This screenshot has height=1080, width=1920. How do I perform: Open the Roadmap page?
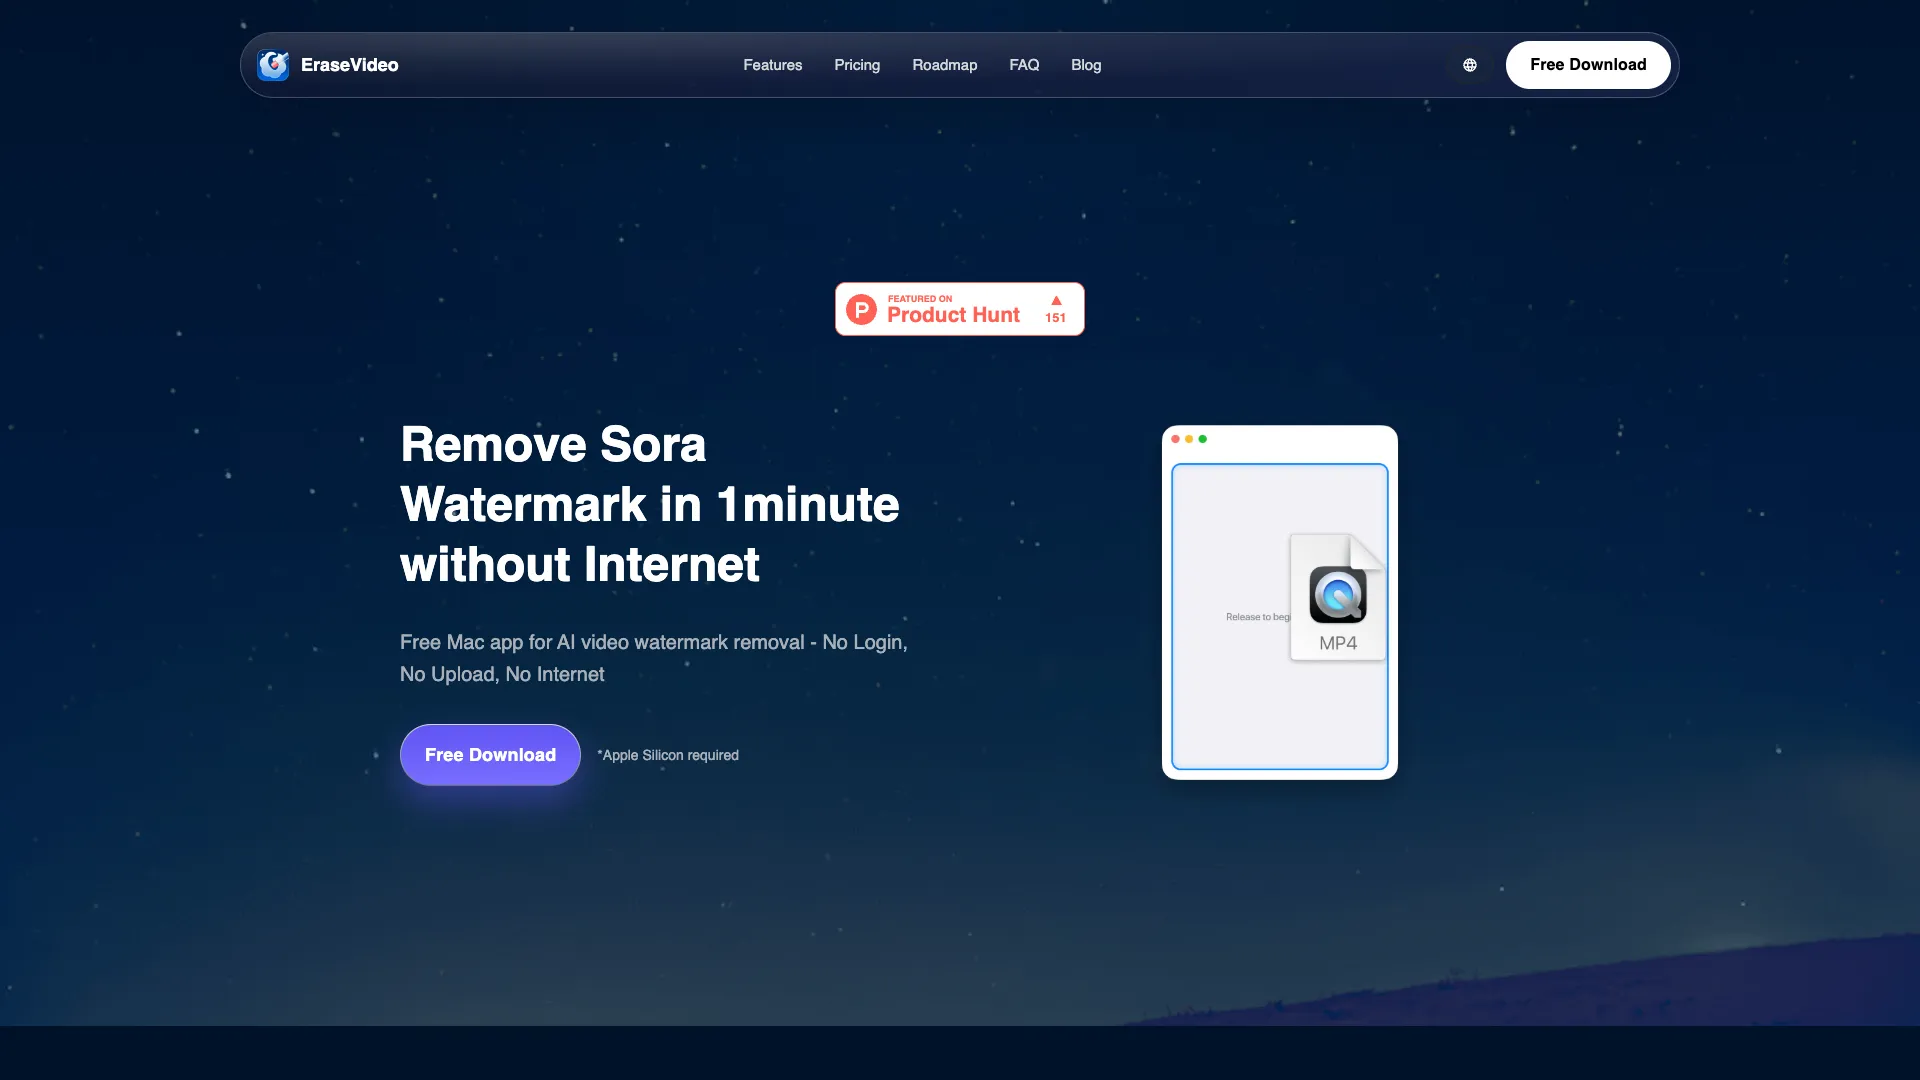[x=944, y=64]
